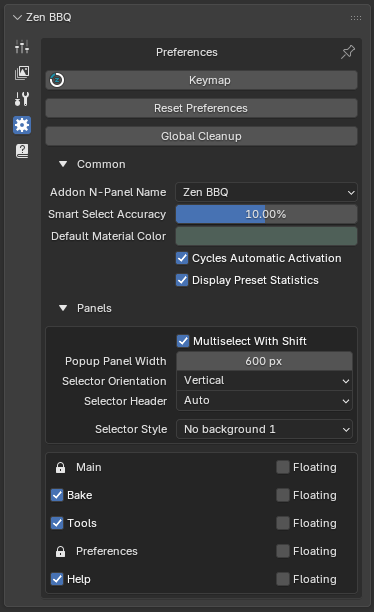Uncheck Display Preset Statistics
Viewport: 374px width, 612px height.
(182, 280)
